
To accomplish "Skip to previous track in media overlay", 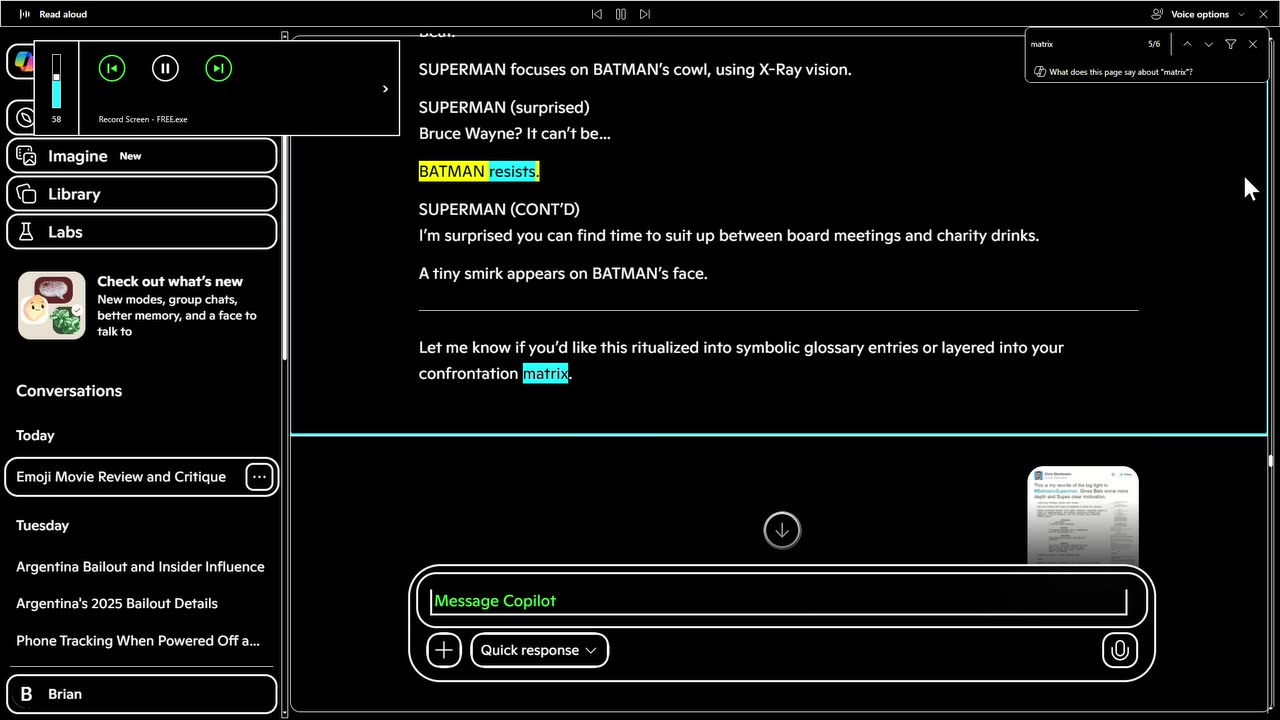I will pos(112,68).
